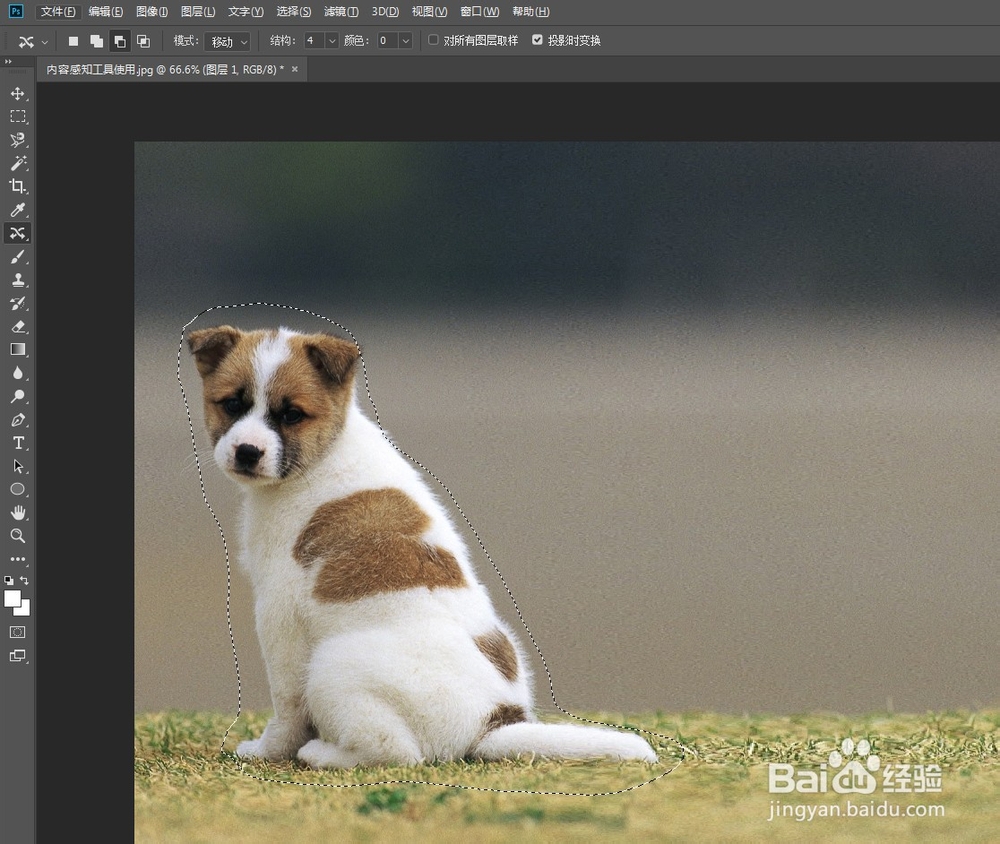Image resolution: width=1000 pixels, height=844 pixels.
Task: Choose New Selection mode in options bar
Action: coord(73,41)
